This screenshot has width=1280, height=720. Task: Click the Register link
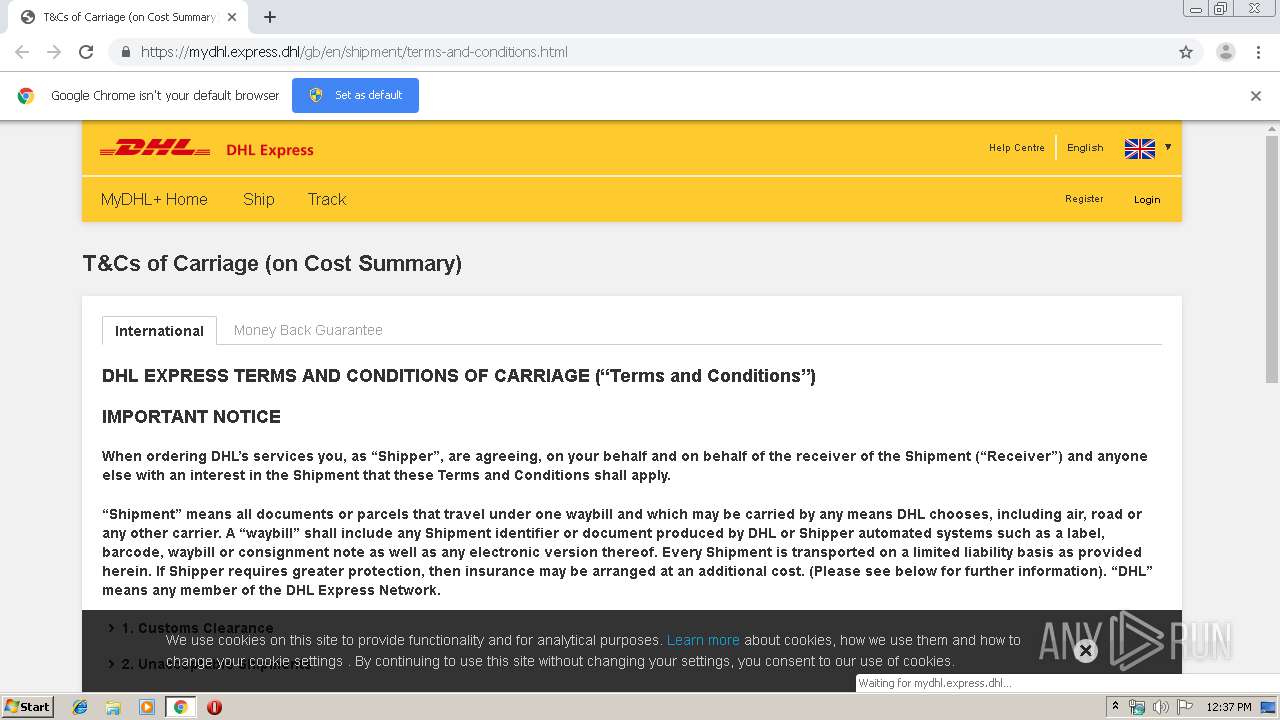tap(1084, 199)
